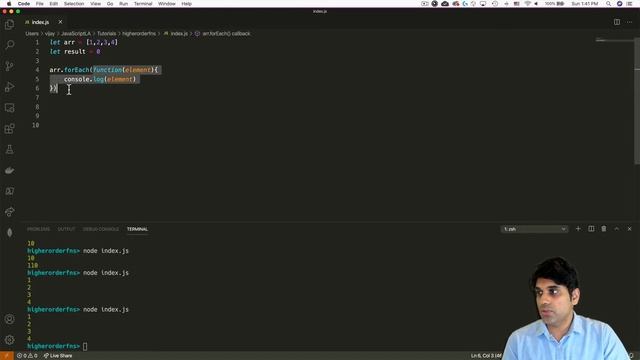Screen dimensions: 640x360
Task: Click the split editor icon
Action: 617,22
